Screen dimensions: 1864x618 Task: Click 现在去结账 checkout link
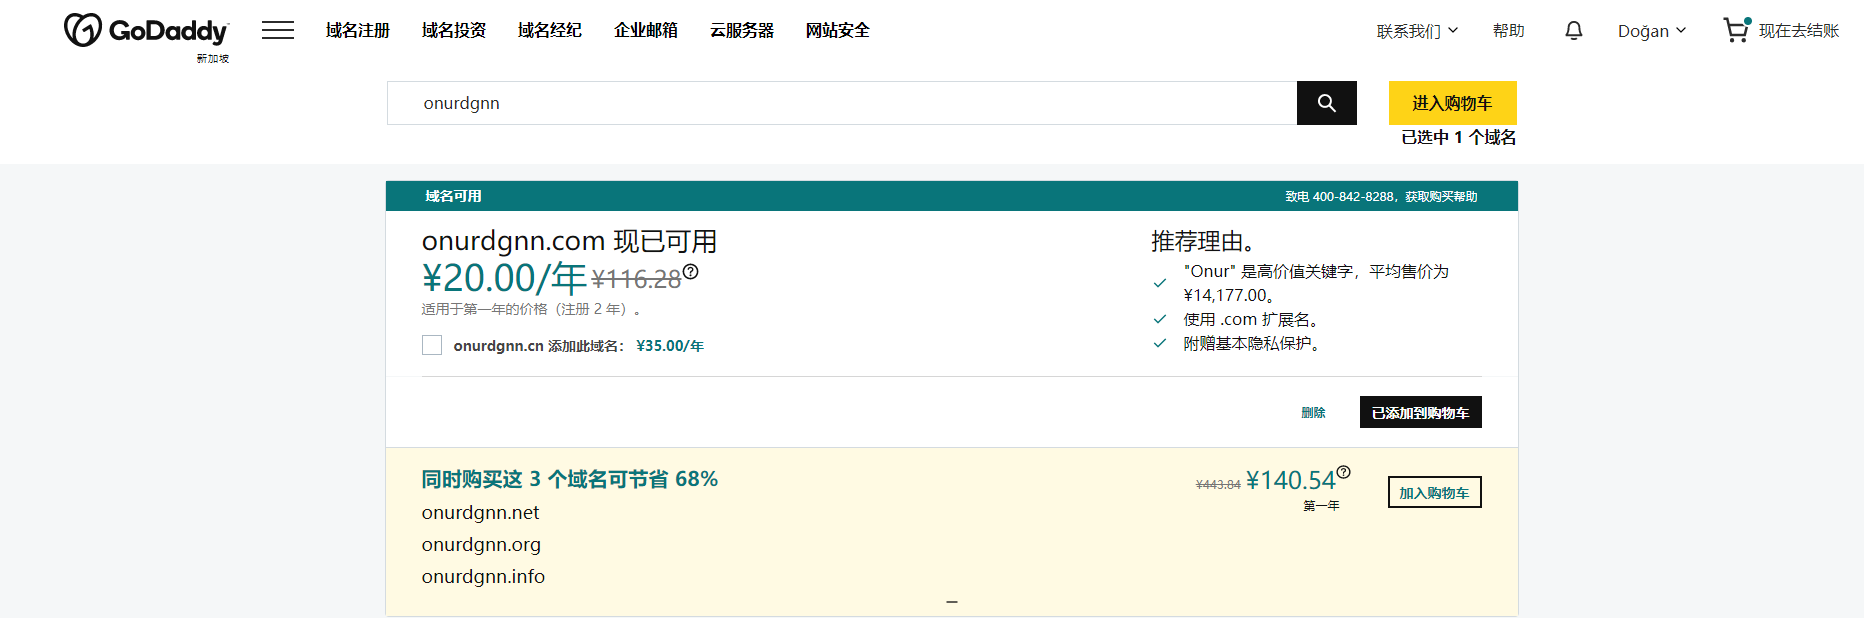coord(1799,31)
